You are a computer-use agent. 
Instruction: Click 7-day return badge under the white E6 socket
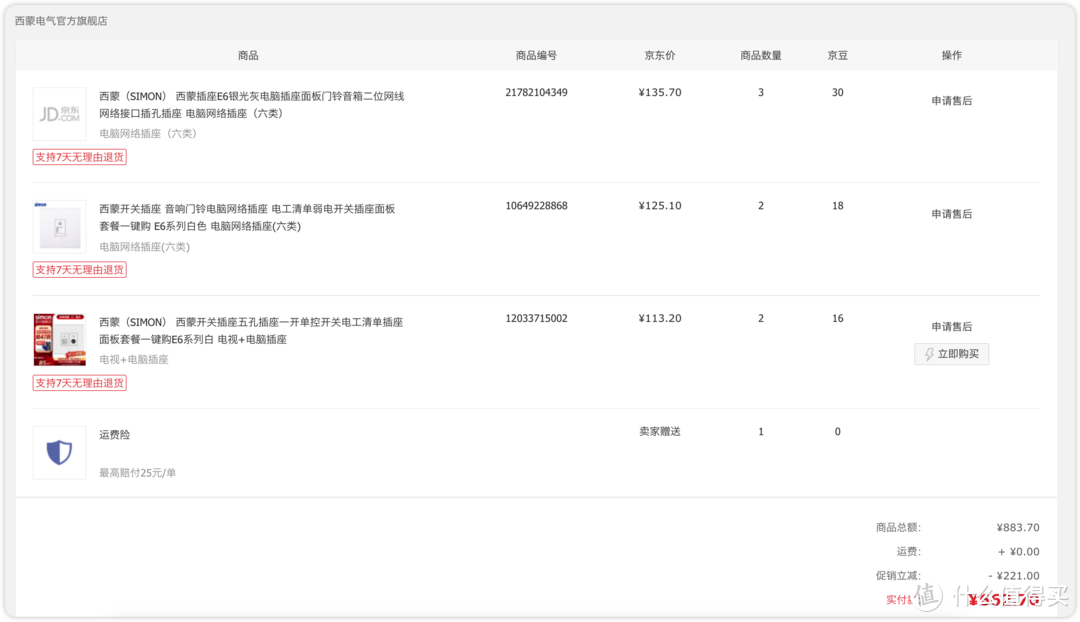coord(79,270)
